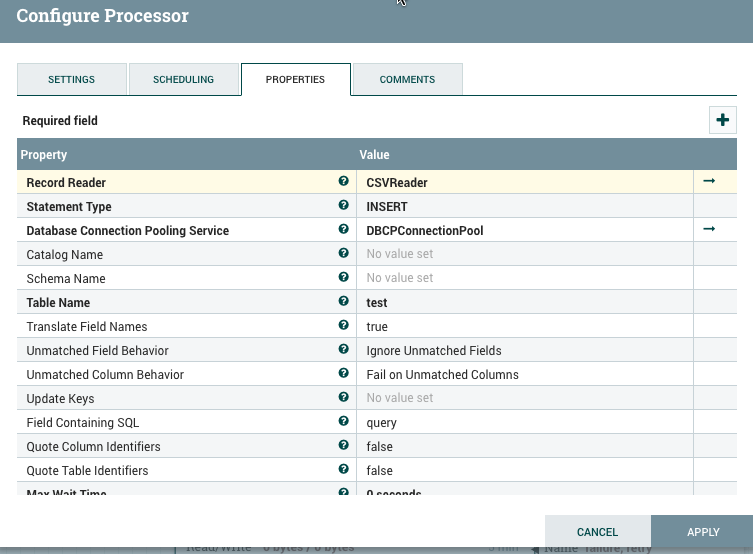Show help for Table Name property
Image resolution: width=753 pixels, height=554 pixels.
343,302
